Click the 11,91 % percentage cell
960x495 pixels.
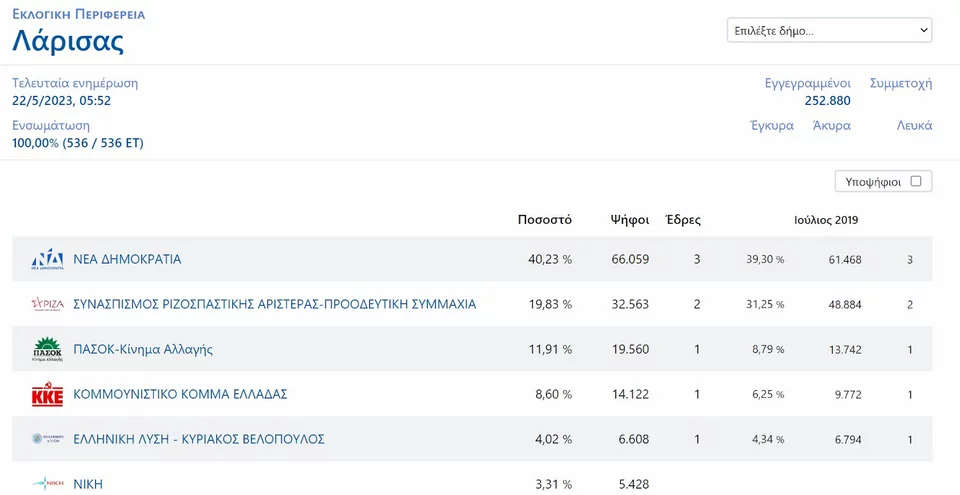pyautogui.click(x=550, y=350)
